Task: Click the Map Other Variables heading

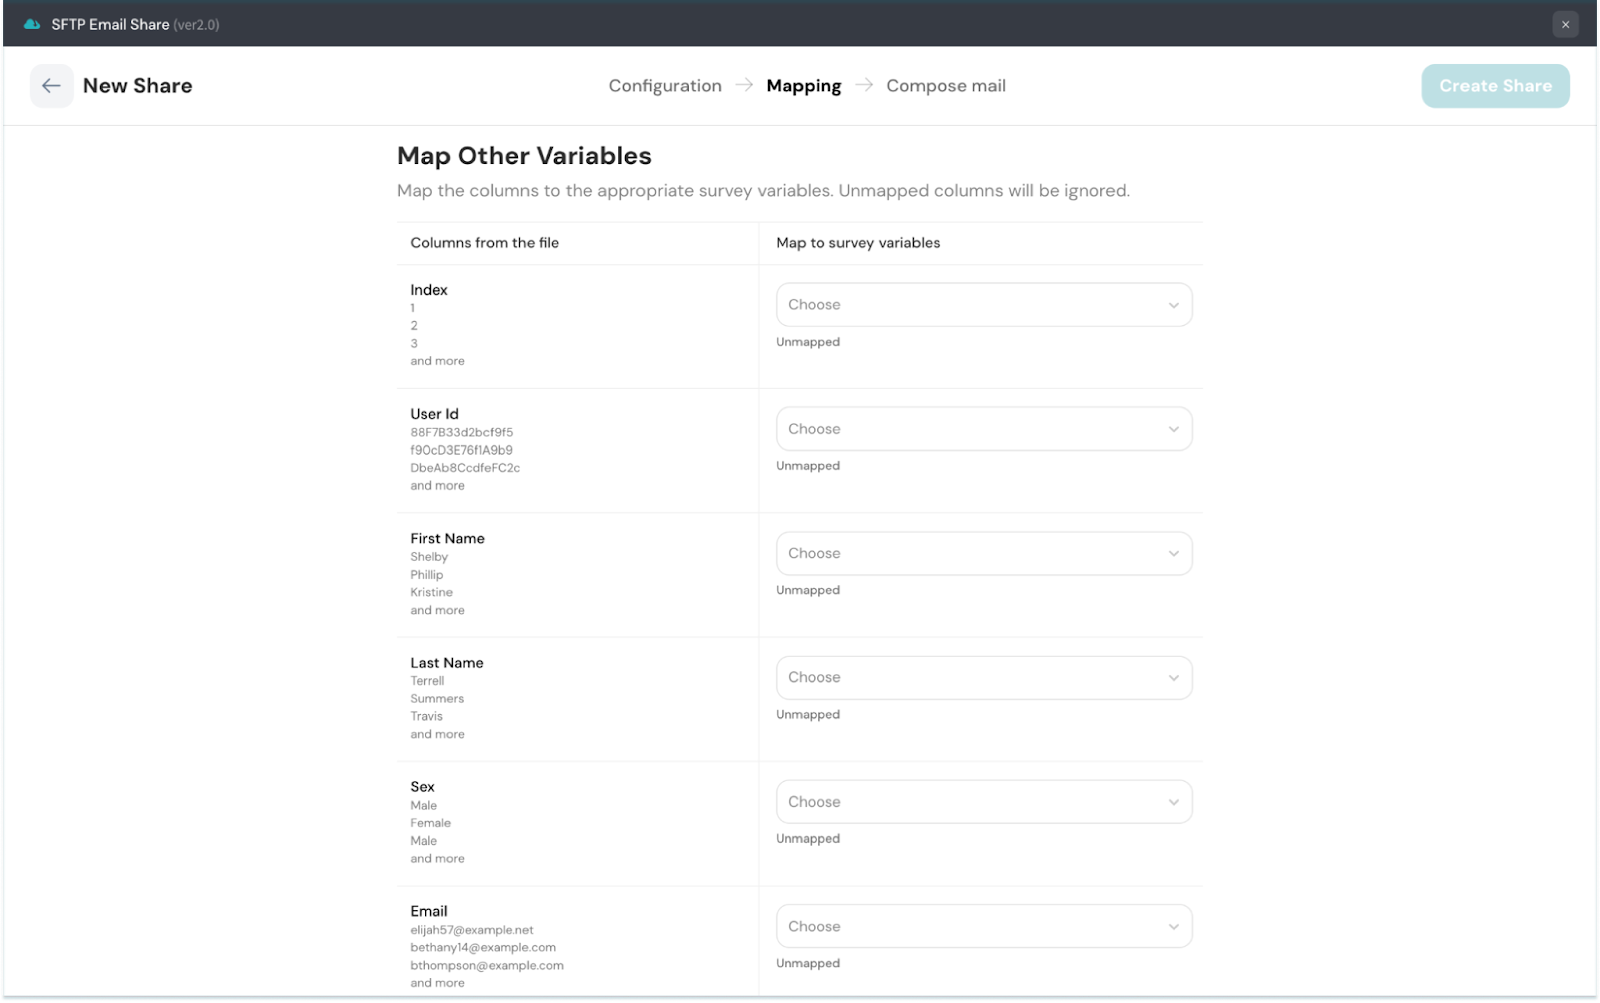Action: point(524,156)
